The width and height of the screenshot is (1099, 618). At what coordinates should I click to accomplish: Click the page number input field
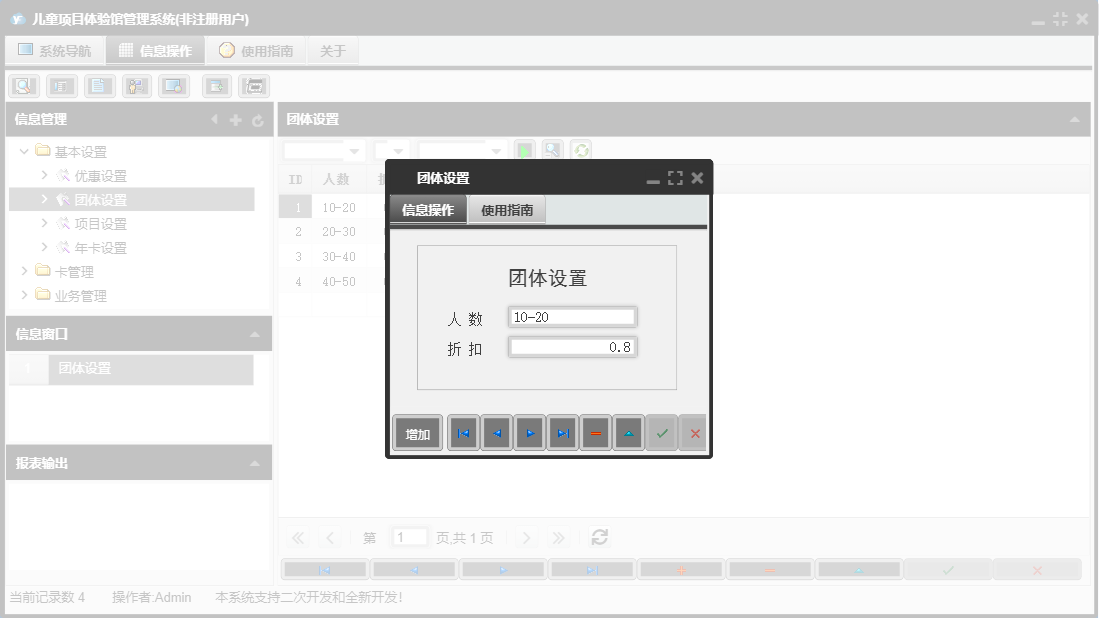[409, 537]
